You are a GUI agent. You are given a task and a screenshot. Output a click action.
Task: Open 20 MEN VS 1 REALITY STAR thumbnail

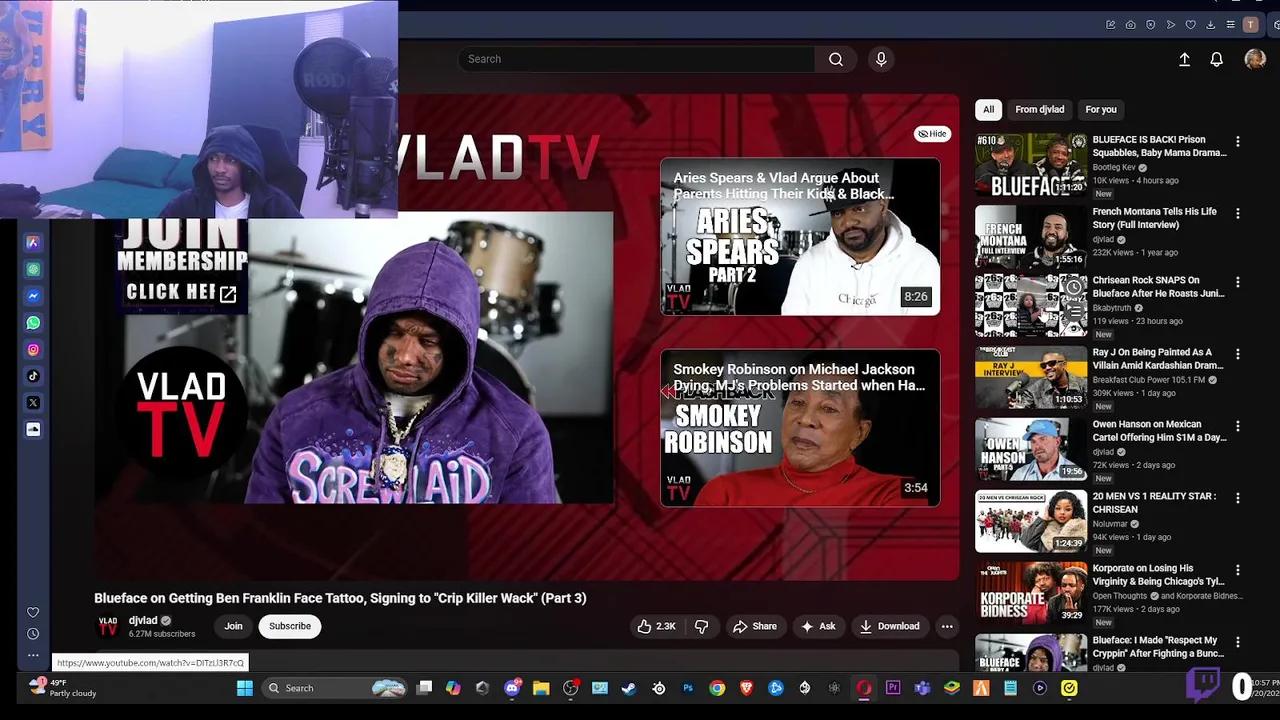click(x=1031, y=521)
